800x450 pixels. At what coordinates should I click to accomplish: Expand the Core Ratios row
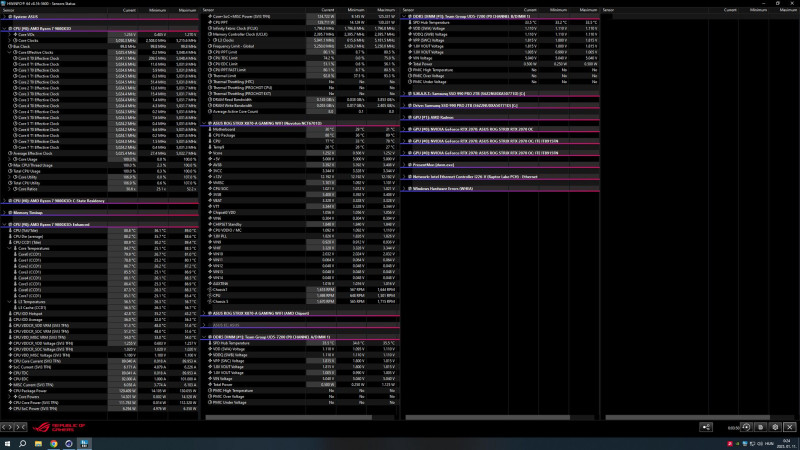tap(9, 189)
